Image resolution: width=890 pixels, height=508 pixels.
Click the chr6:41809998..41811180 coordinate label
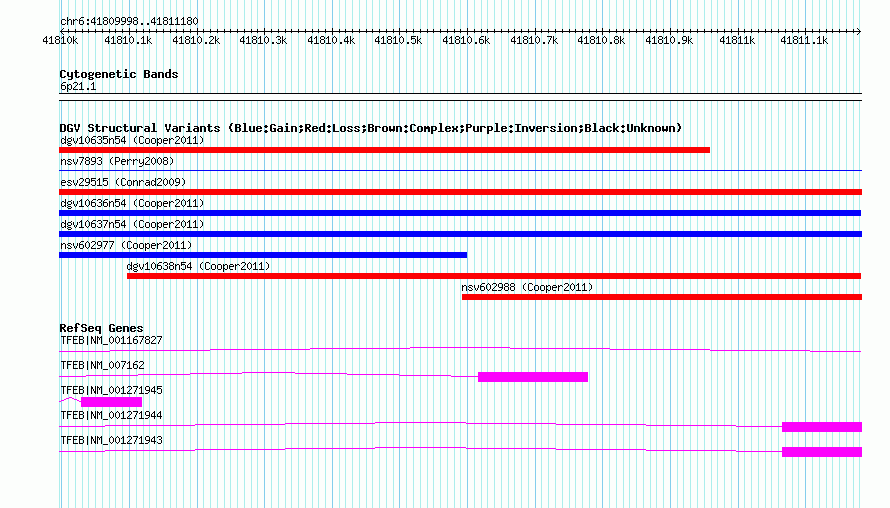click(x=129, y=21)
